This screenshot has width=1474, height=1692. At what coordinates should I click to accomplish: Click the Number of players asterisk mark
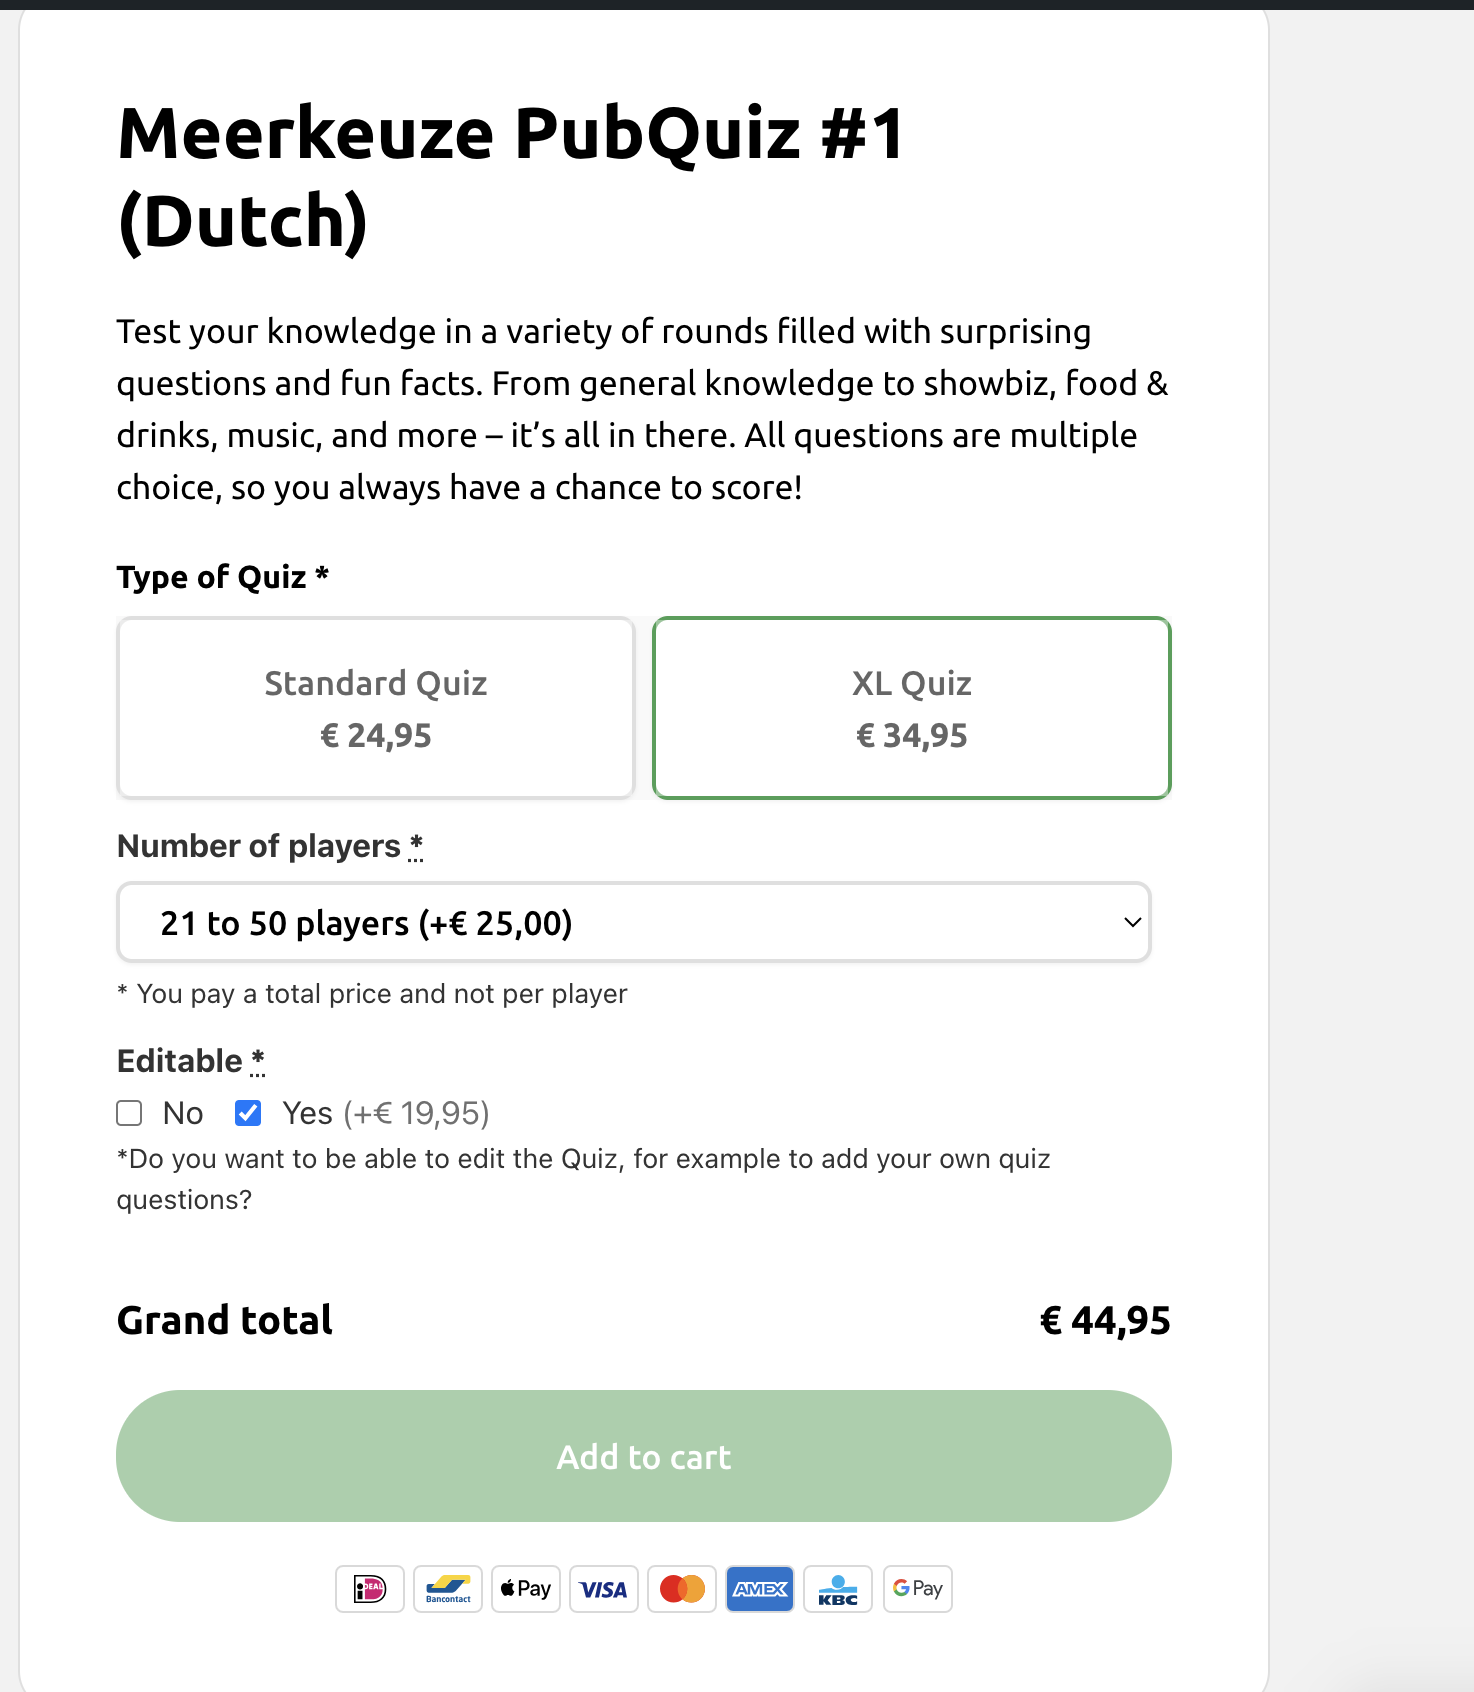416,846
